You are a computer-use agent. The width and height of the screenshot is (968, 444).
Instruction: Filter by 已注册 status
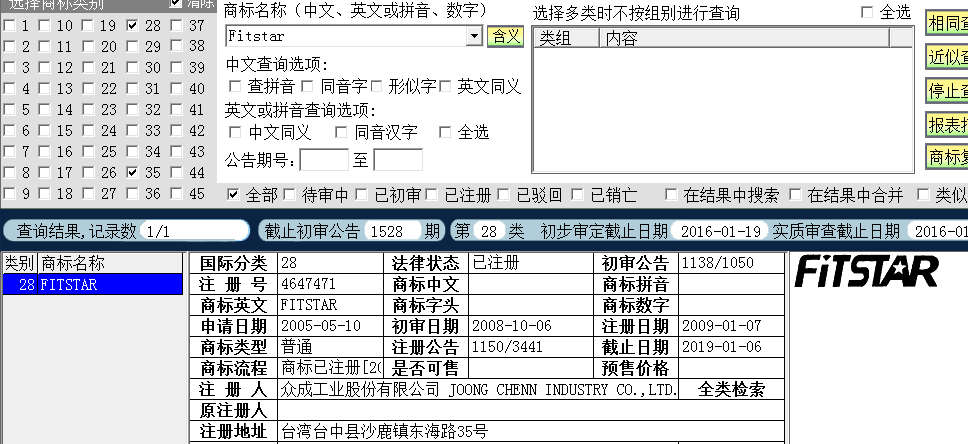(x=432, y=195)
